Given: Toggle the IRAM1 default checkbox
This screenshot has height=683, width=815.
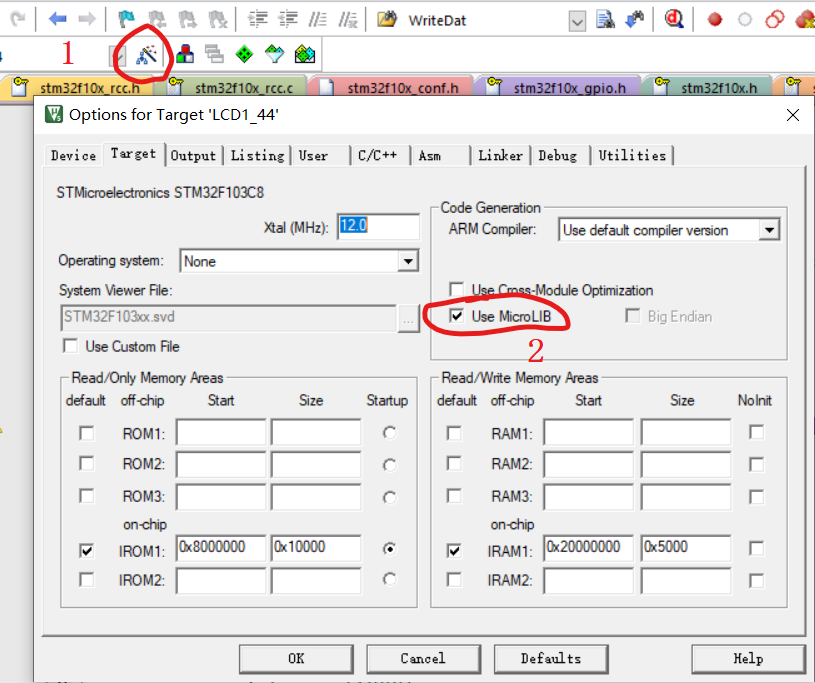Looking at the screenshot, I should point(454,550).
